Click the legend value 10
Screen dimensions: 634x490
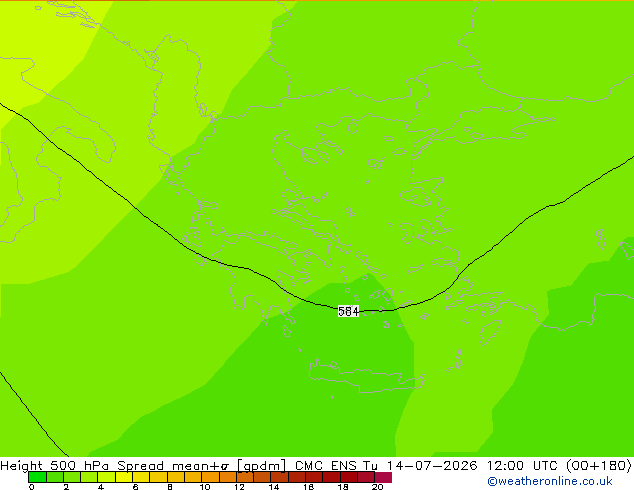click(x=205, y=487)
